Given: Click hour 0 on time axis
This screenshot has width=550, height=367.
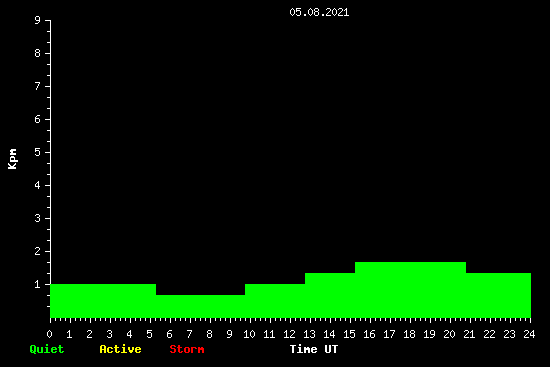Looking at the screenshot, I should pos(49,334).
